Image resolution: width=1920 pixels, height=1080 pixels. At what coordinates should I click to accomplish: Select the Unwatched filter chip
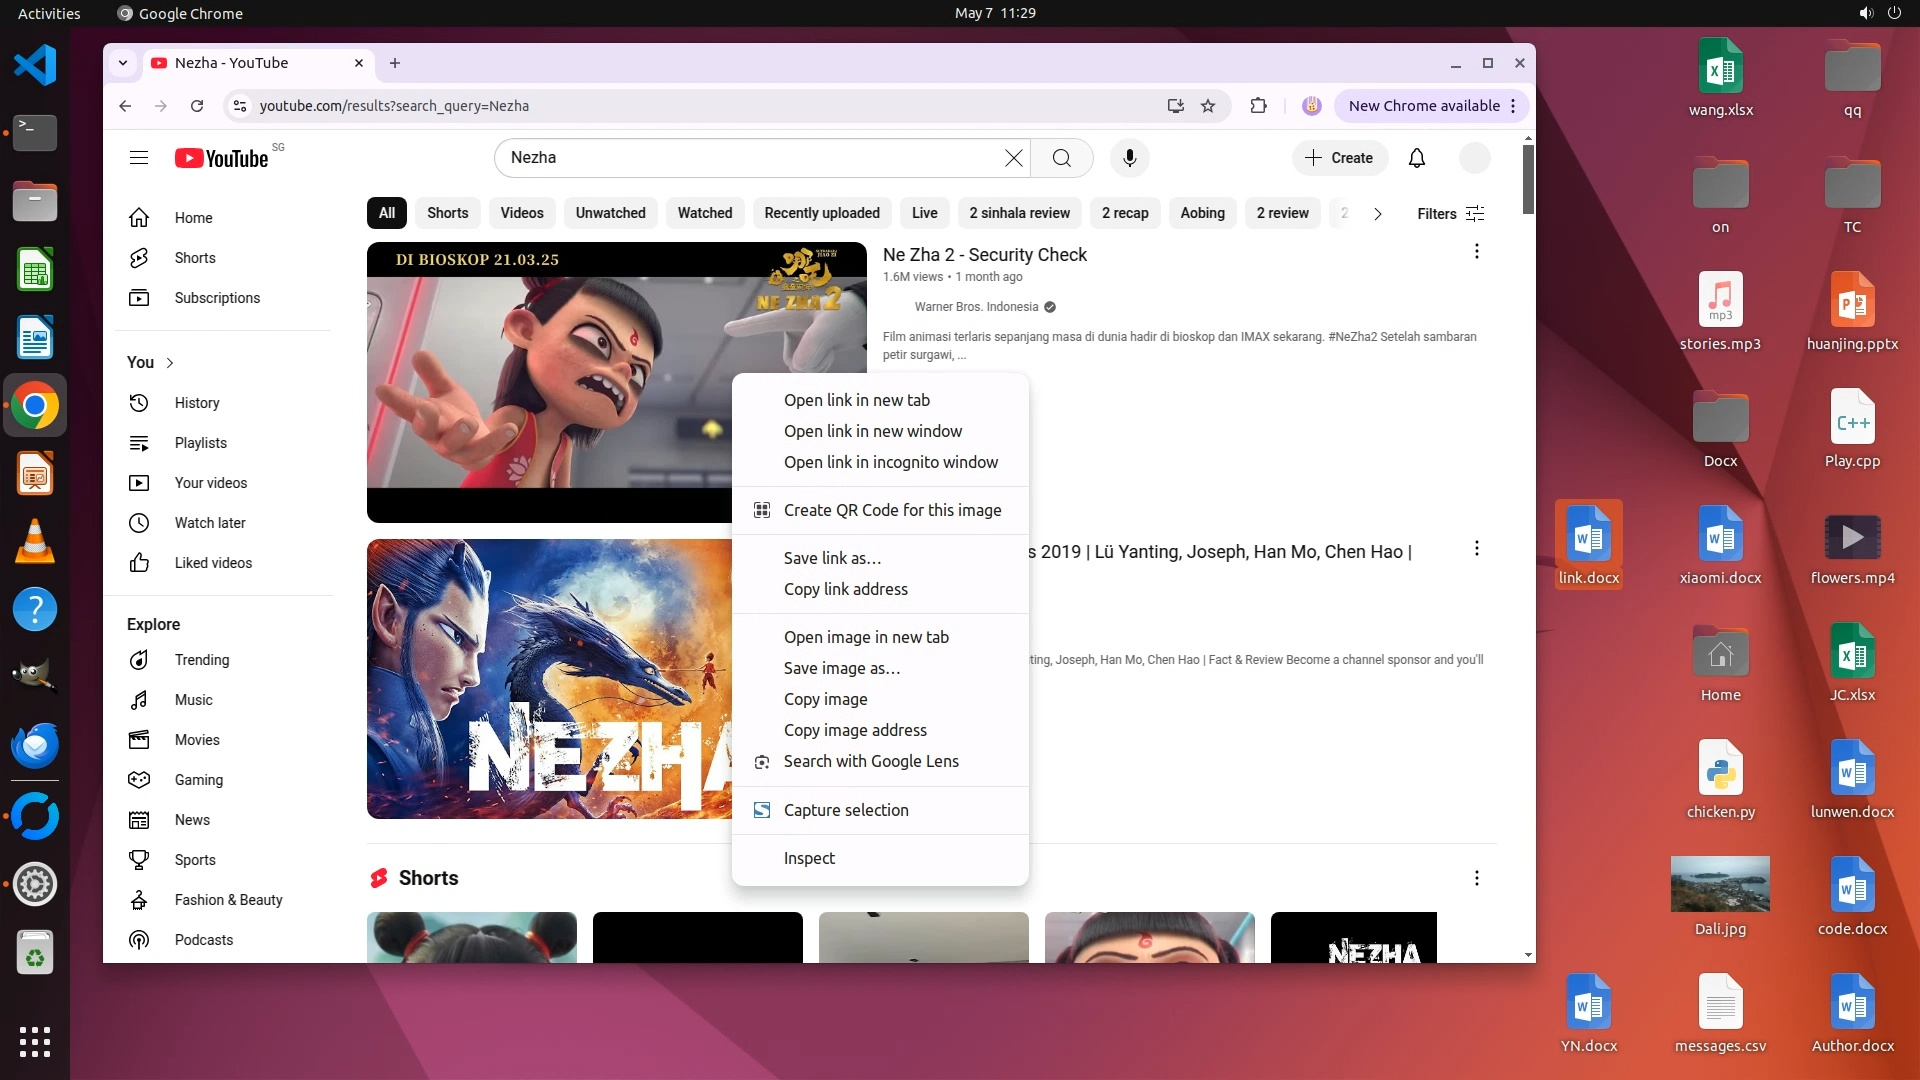(610, 213)
